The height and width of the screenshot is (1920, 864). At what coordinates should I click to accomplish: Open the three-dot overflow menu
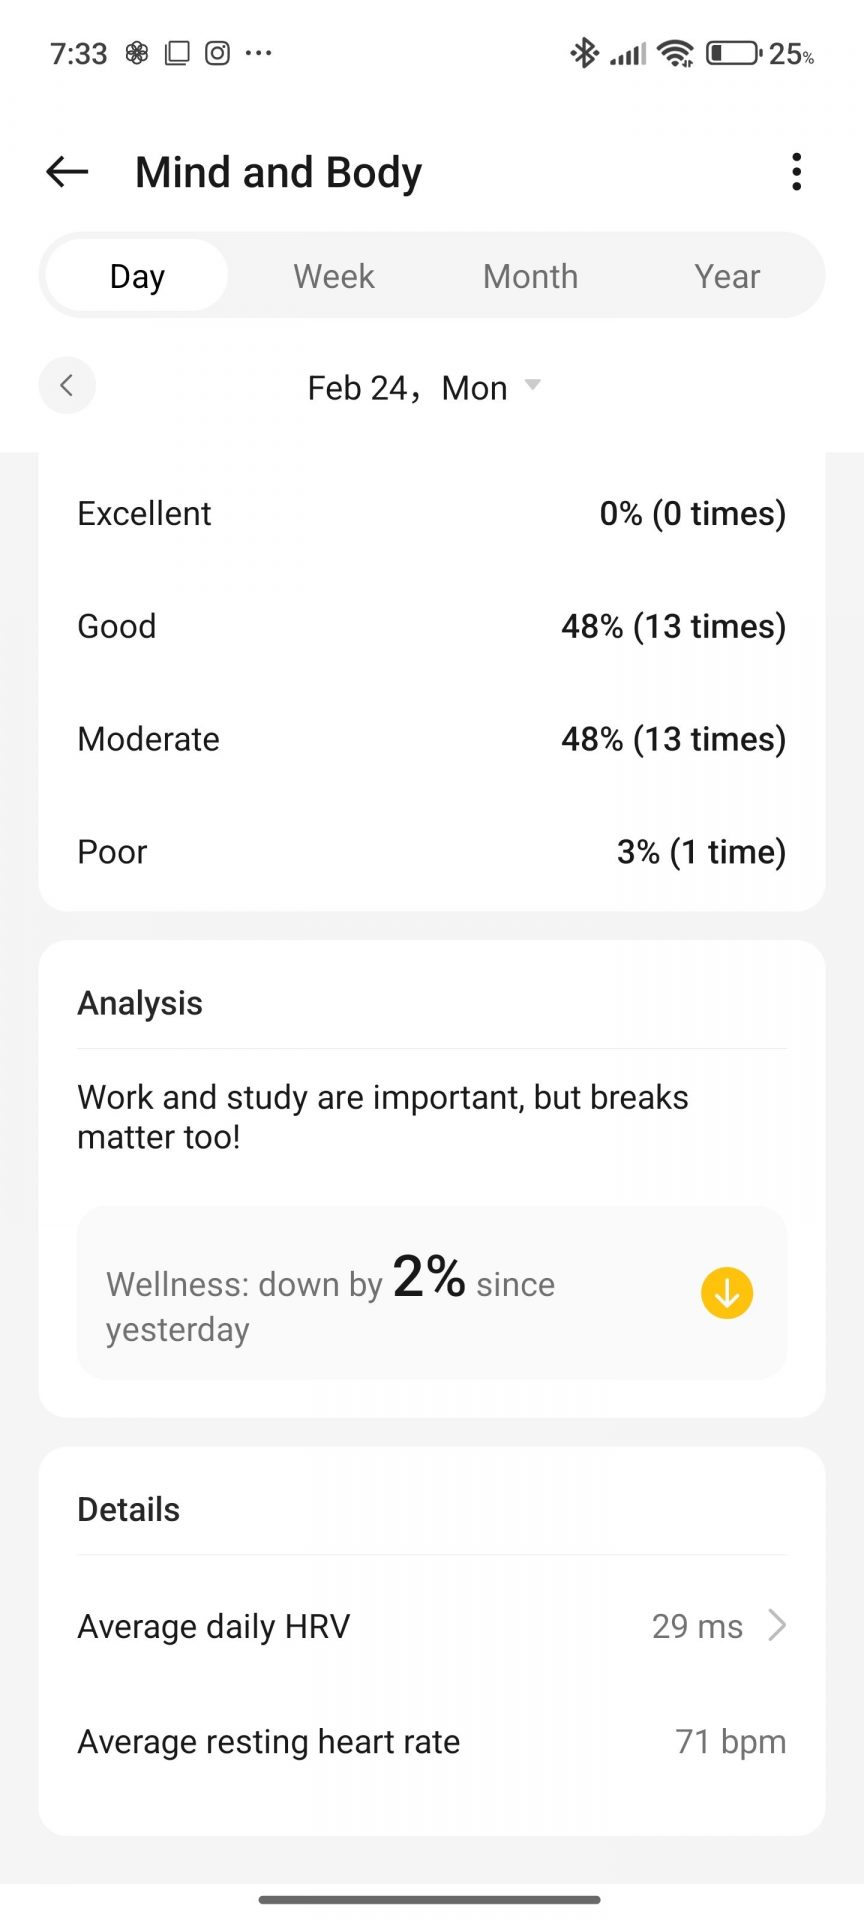[796, 172]
